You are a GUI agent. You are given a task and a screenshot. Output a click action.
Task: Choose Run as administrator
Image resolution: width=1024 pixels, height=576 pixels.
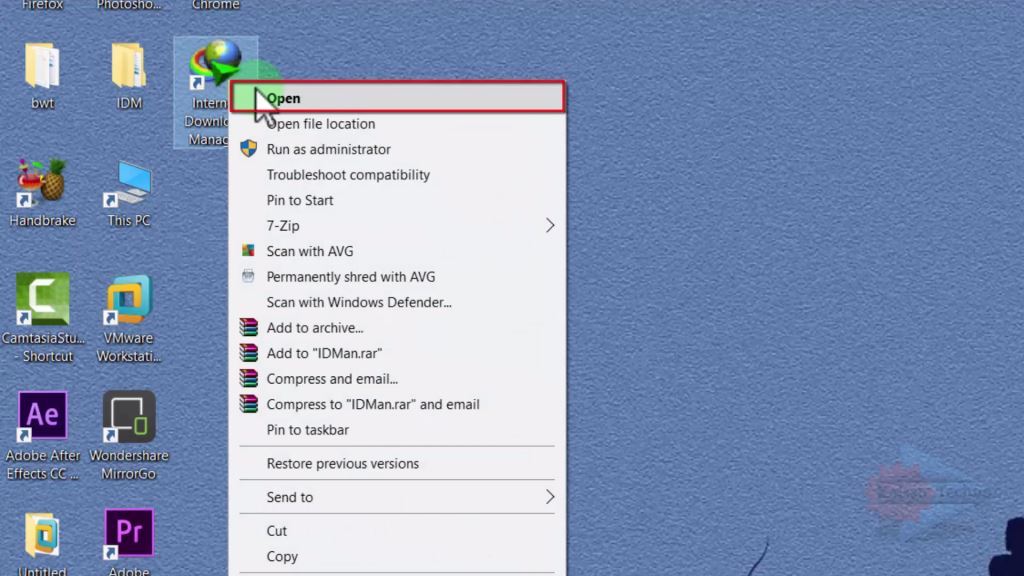[398, 149]
